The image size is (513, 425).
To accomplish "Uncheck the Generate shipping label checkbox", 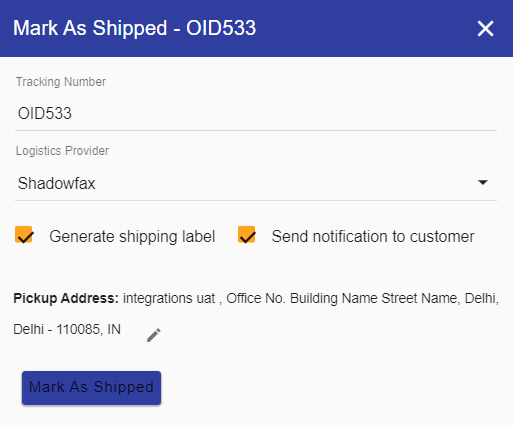I will tap(24, 235).
